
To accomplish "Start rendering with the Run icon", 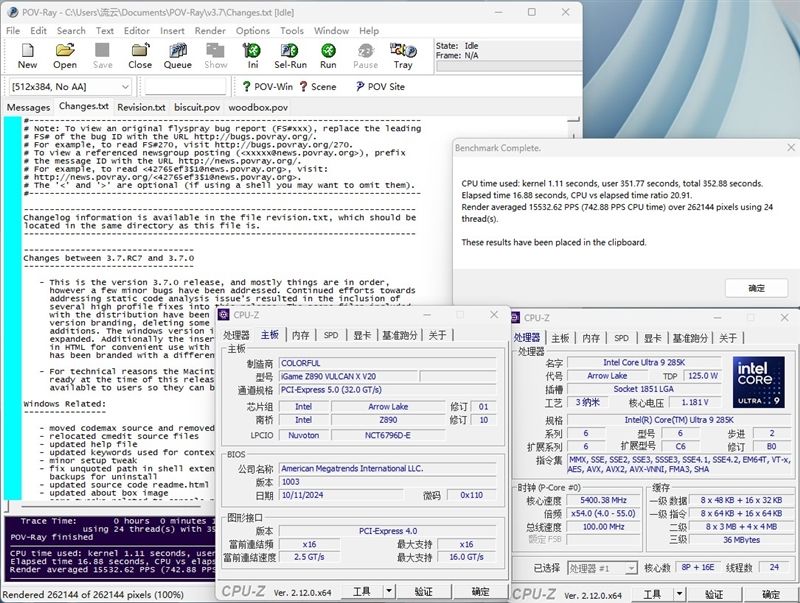I will [x=328, y=56].
